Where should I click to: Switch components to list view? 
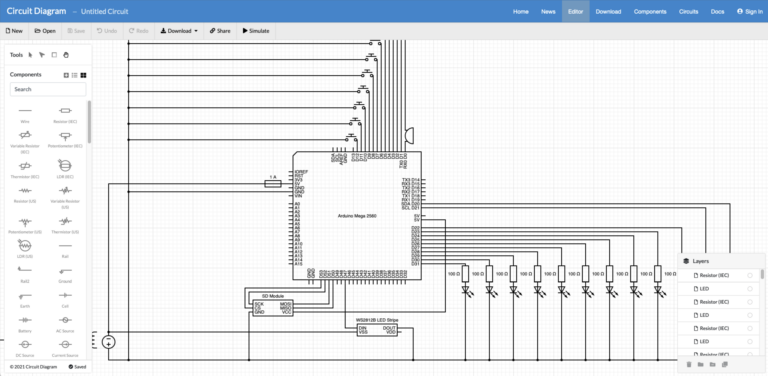click(74, 75)
